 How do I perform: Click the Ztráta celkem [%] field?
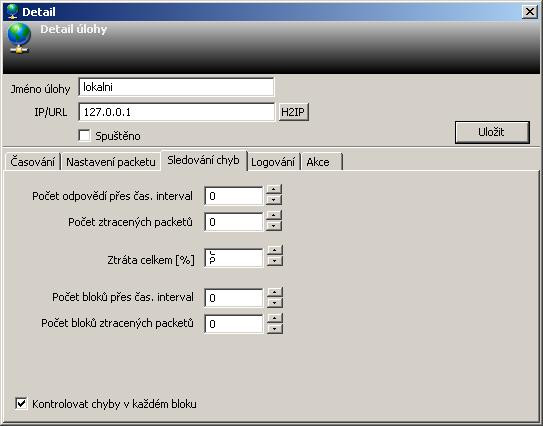pos(234,258)
